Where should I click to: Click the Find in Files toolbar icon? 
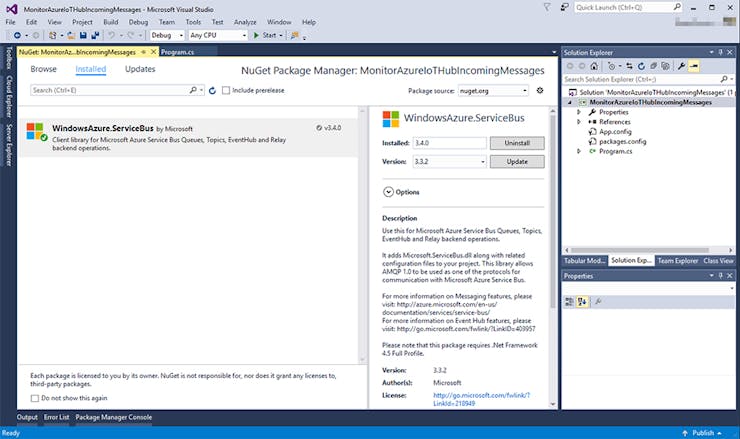(294, 35)
